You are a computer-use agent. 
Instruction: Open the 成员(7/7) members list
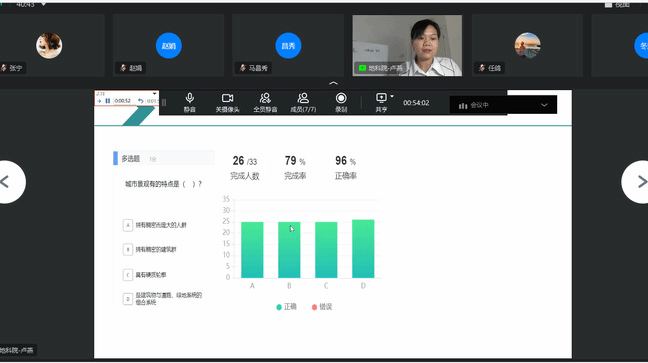point(303,102)
